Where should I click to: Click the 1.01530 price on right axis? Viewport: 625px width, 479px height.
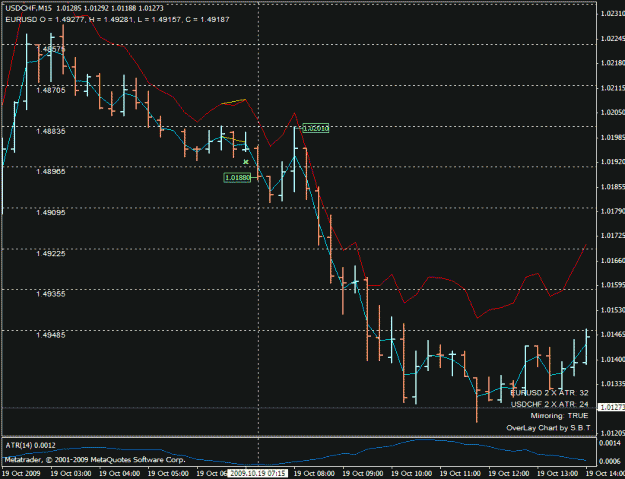click(x=613, y=310)
